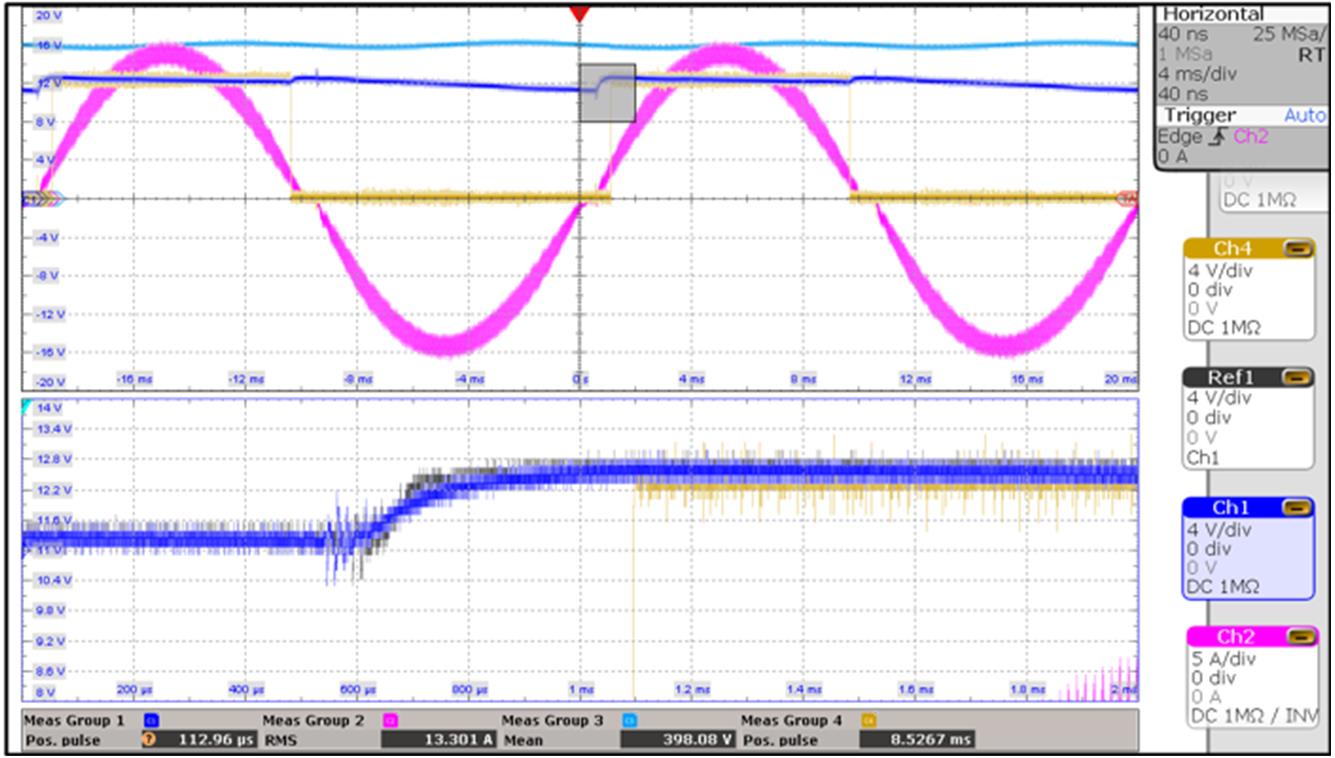Minimize the Ch1 signal box
This screenshot has width=1335, height=758.
1297,507
